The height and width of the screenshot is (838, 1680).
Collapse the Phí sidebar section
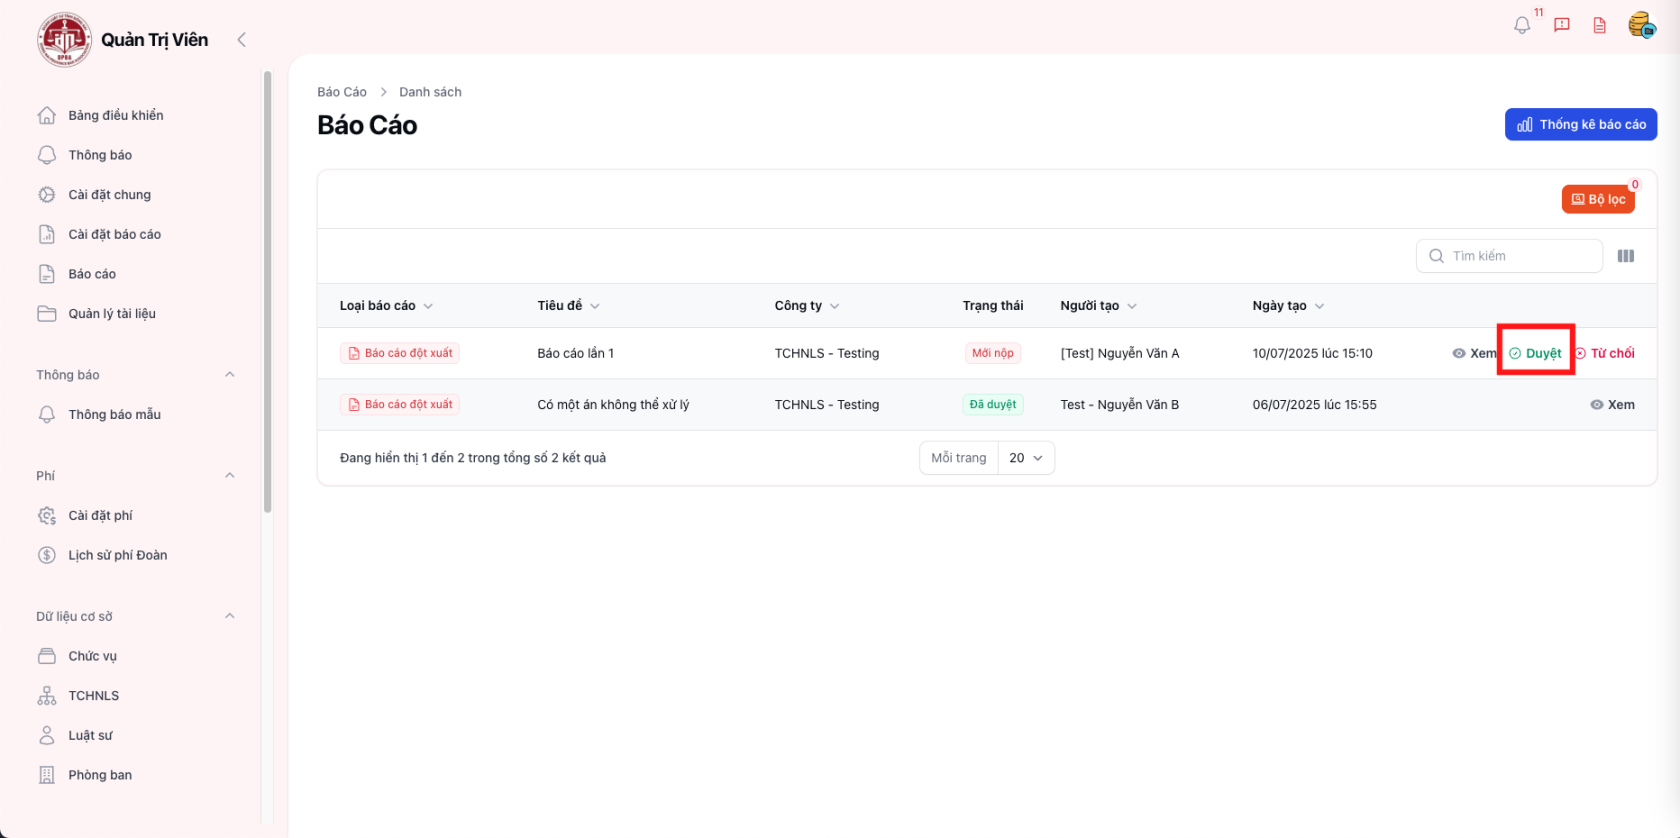pos(230,475)
